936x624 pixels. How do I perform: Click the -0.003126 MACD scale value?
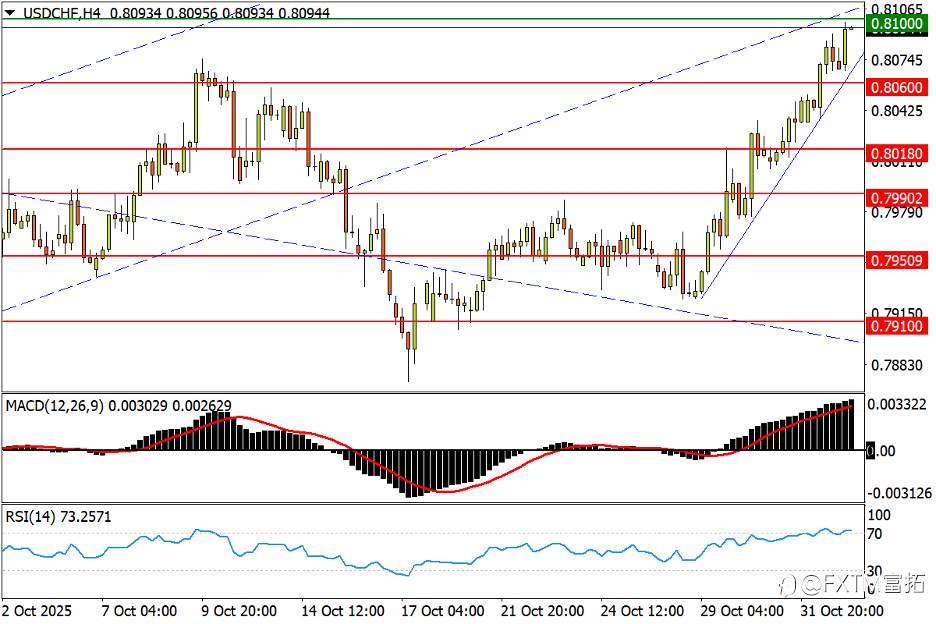[899, 493]
